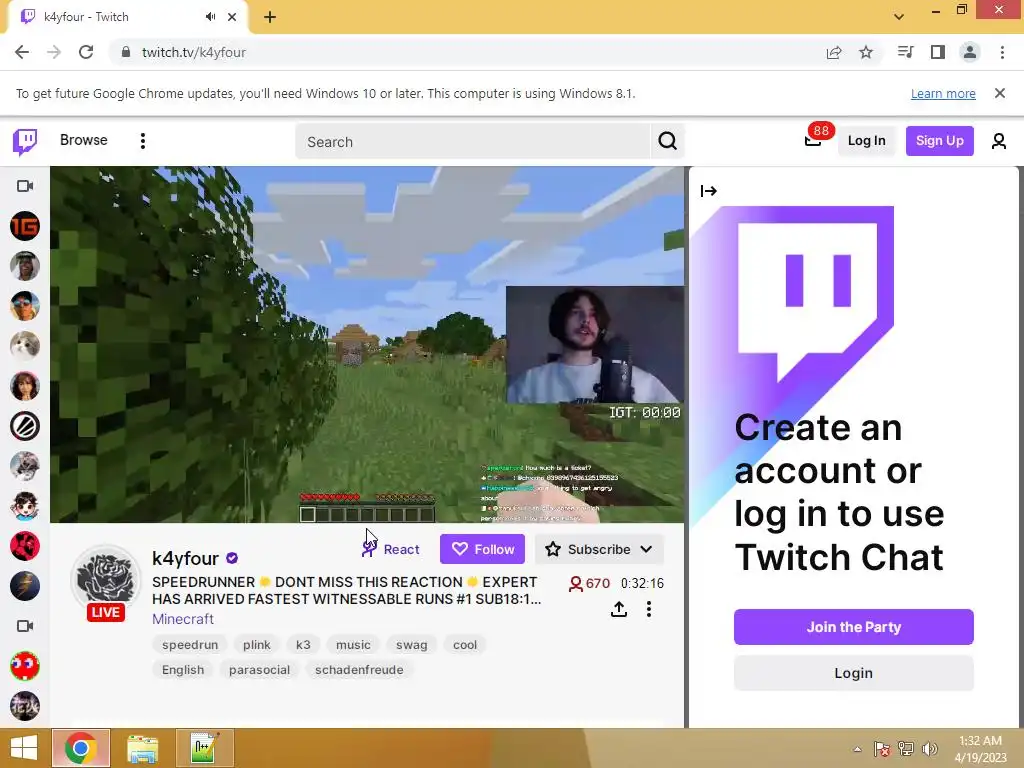This screenshot has width=1024, height=768.
Task: Open the Windows Start button
Action: click(24, 748)
